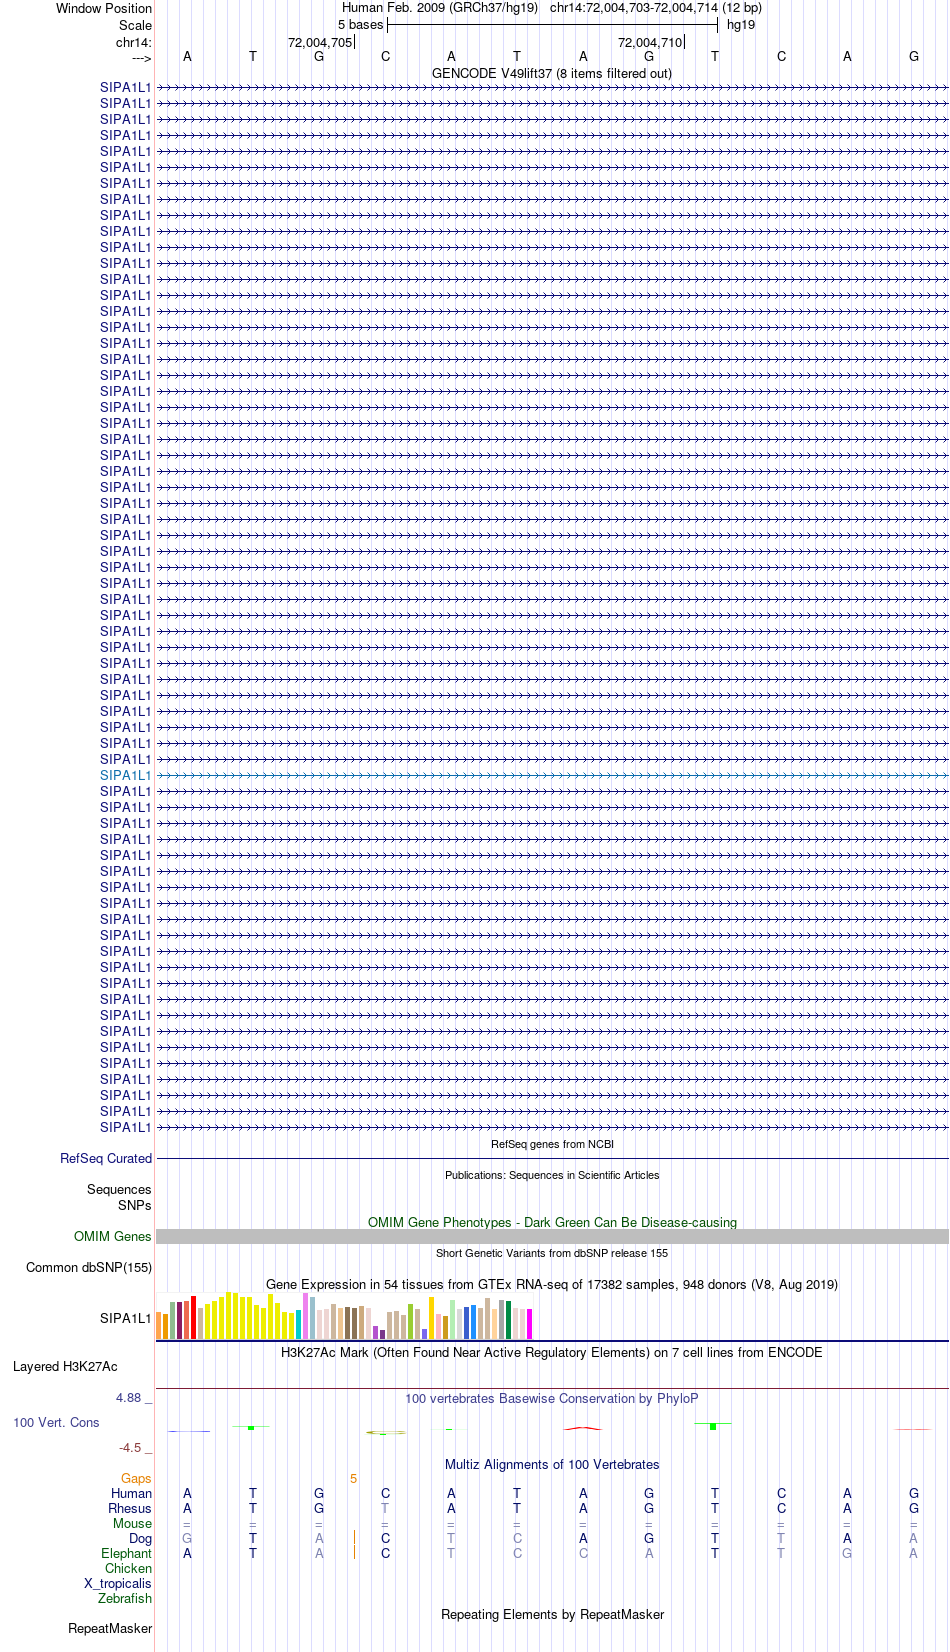The height and width of the screenshot is (1652, 950).
Task: Open 100 vertebrates Basewise Conservation by PhyloP title
Action: 552,1398
